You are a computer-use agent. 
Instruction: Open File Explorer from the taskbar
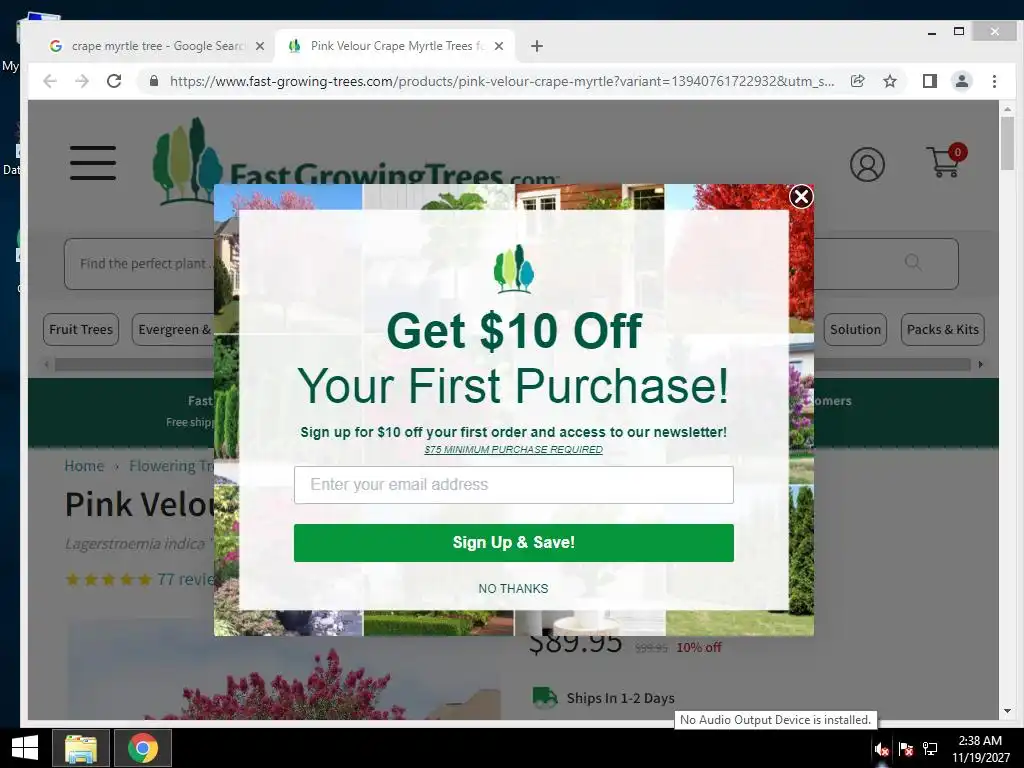(80, 748)
